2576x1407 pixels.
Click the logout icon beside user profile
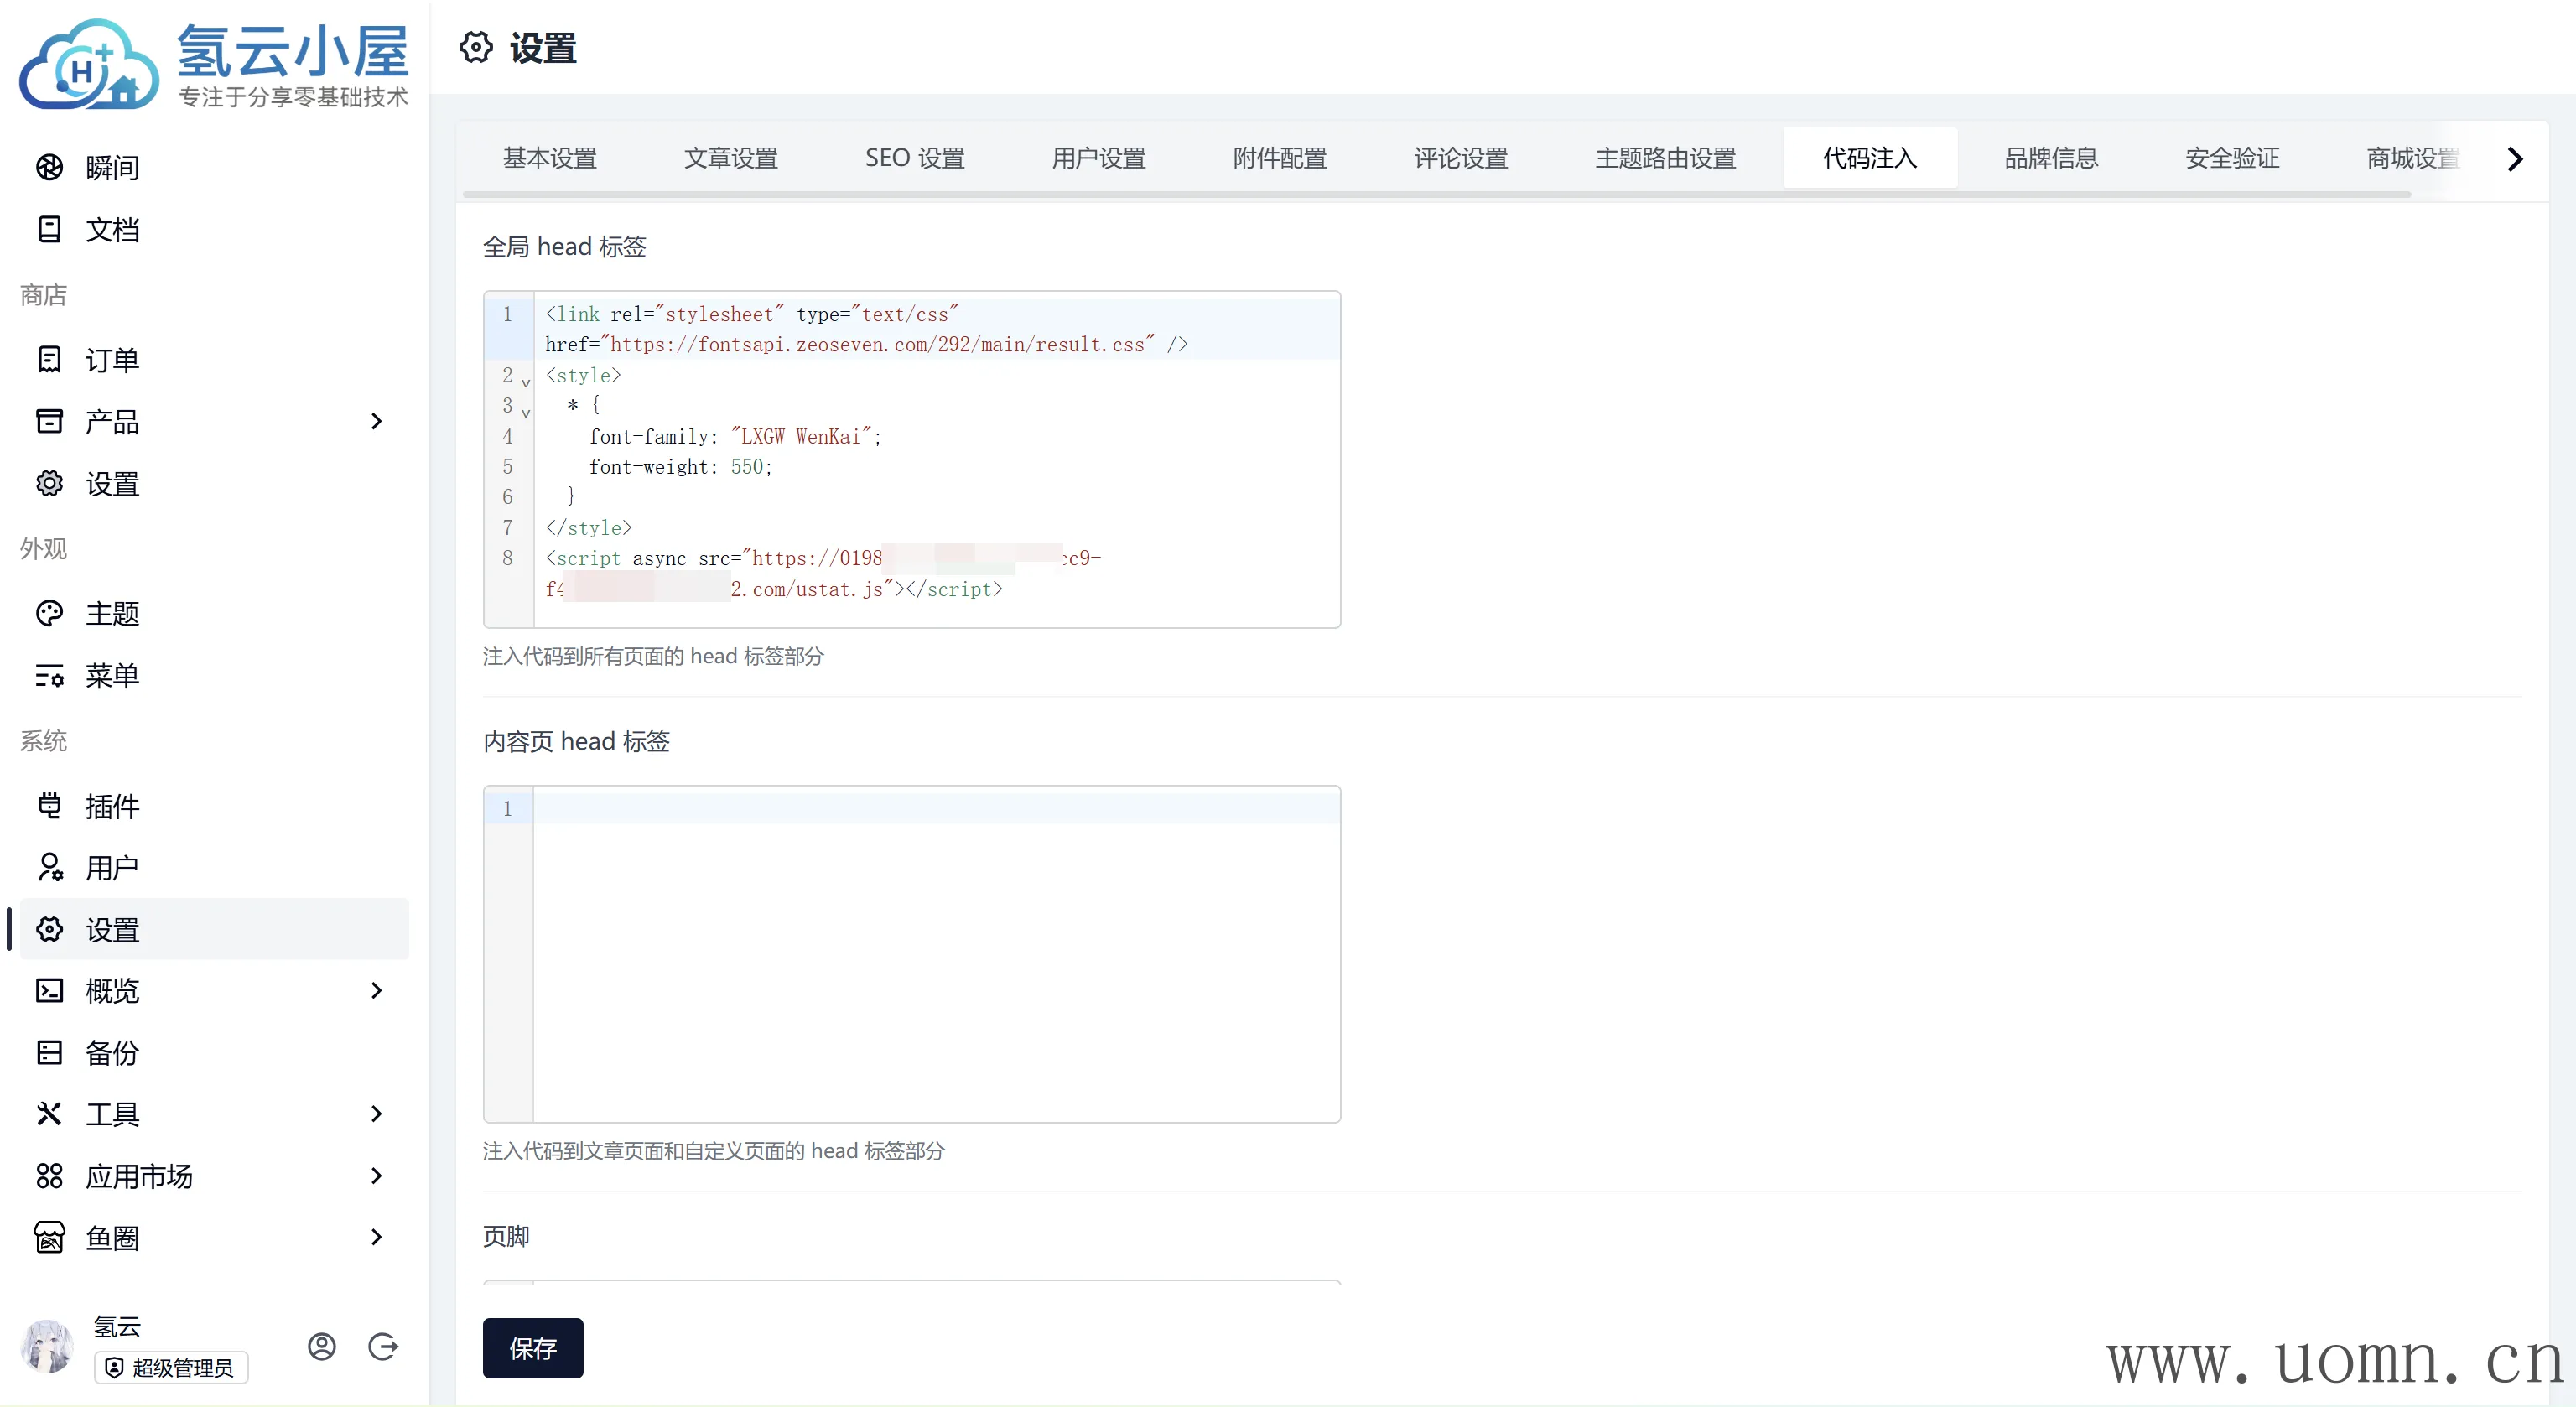(x=383, y=1347)
